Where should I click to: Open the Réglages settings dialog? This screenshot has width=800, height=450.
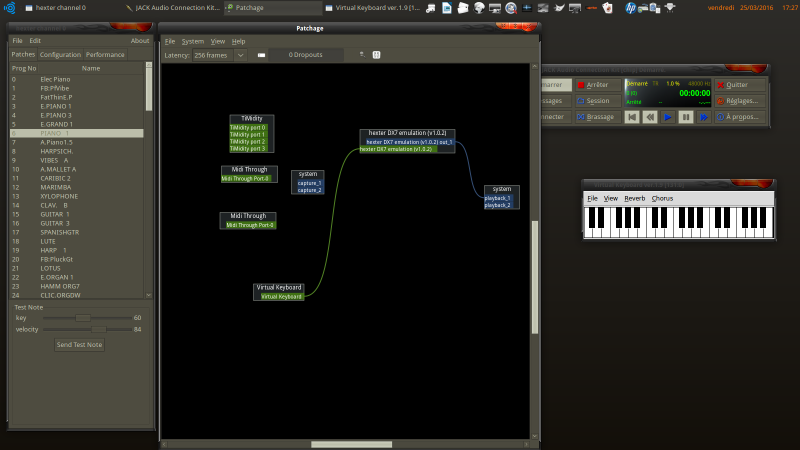[x=739, y=101]
